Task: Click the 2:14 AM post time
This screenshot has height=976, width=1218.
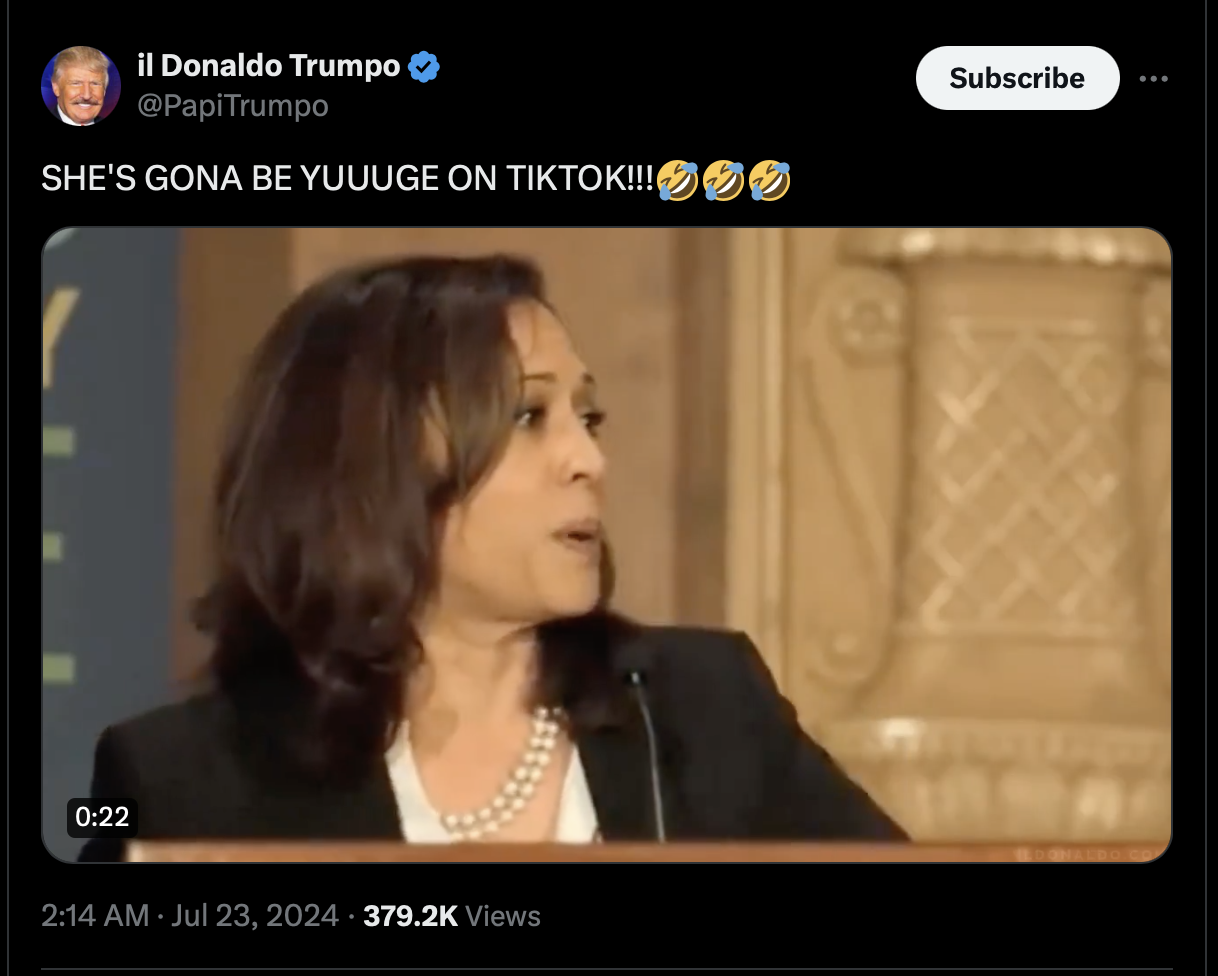Action: (95, 915)
